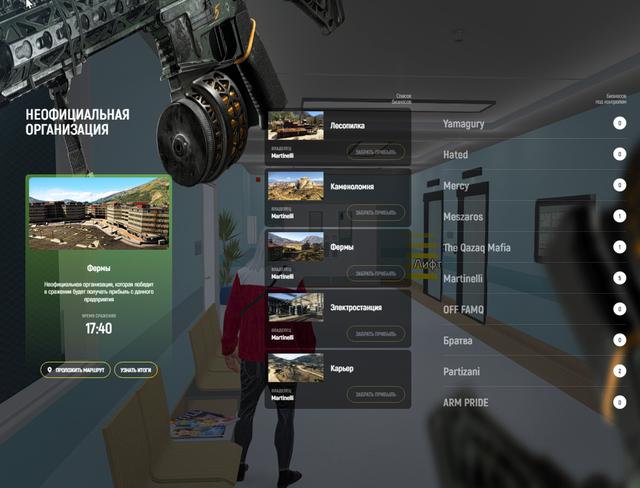Click the badge showing 2 beside Partizani
This screenshot has width=640, height=488.
pos(620,371)
